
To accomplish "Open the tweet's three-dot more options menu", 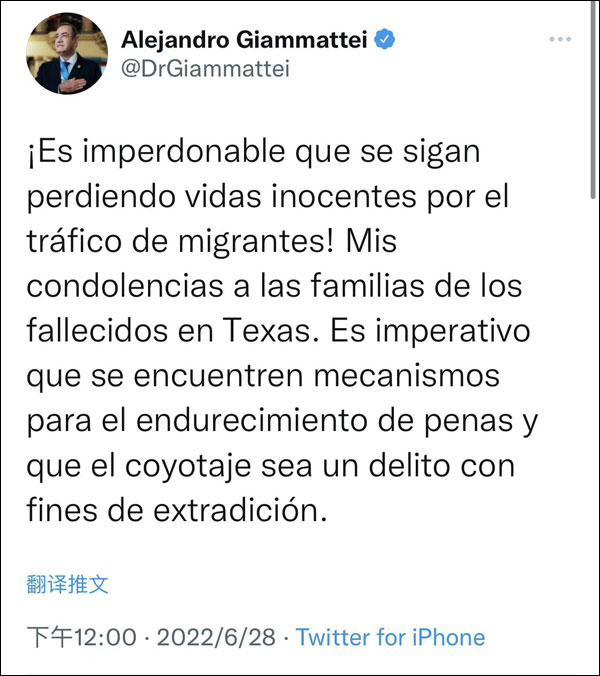I will click(560, 39).
